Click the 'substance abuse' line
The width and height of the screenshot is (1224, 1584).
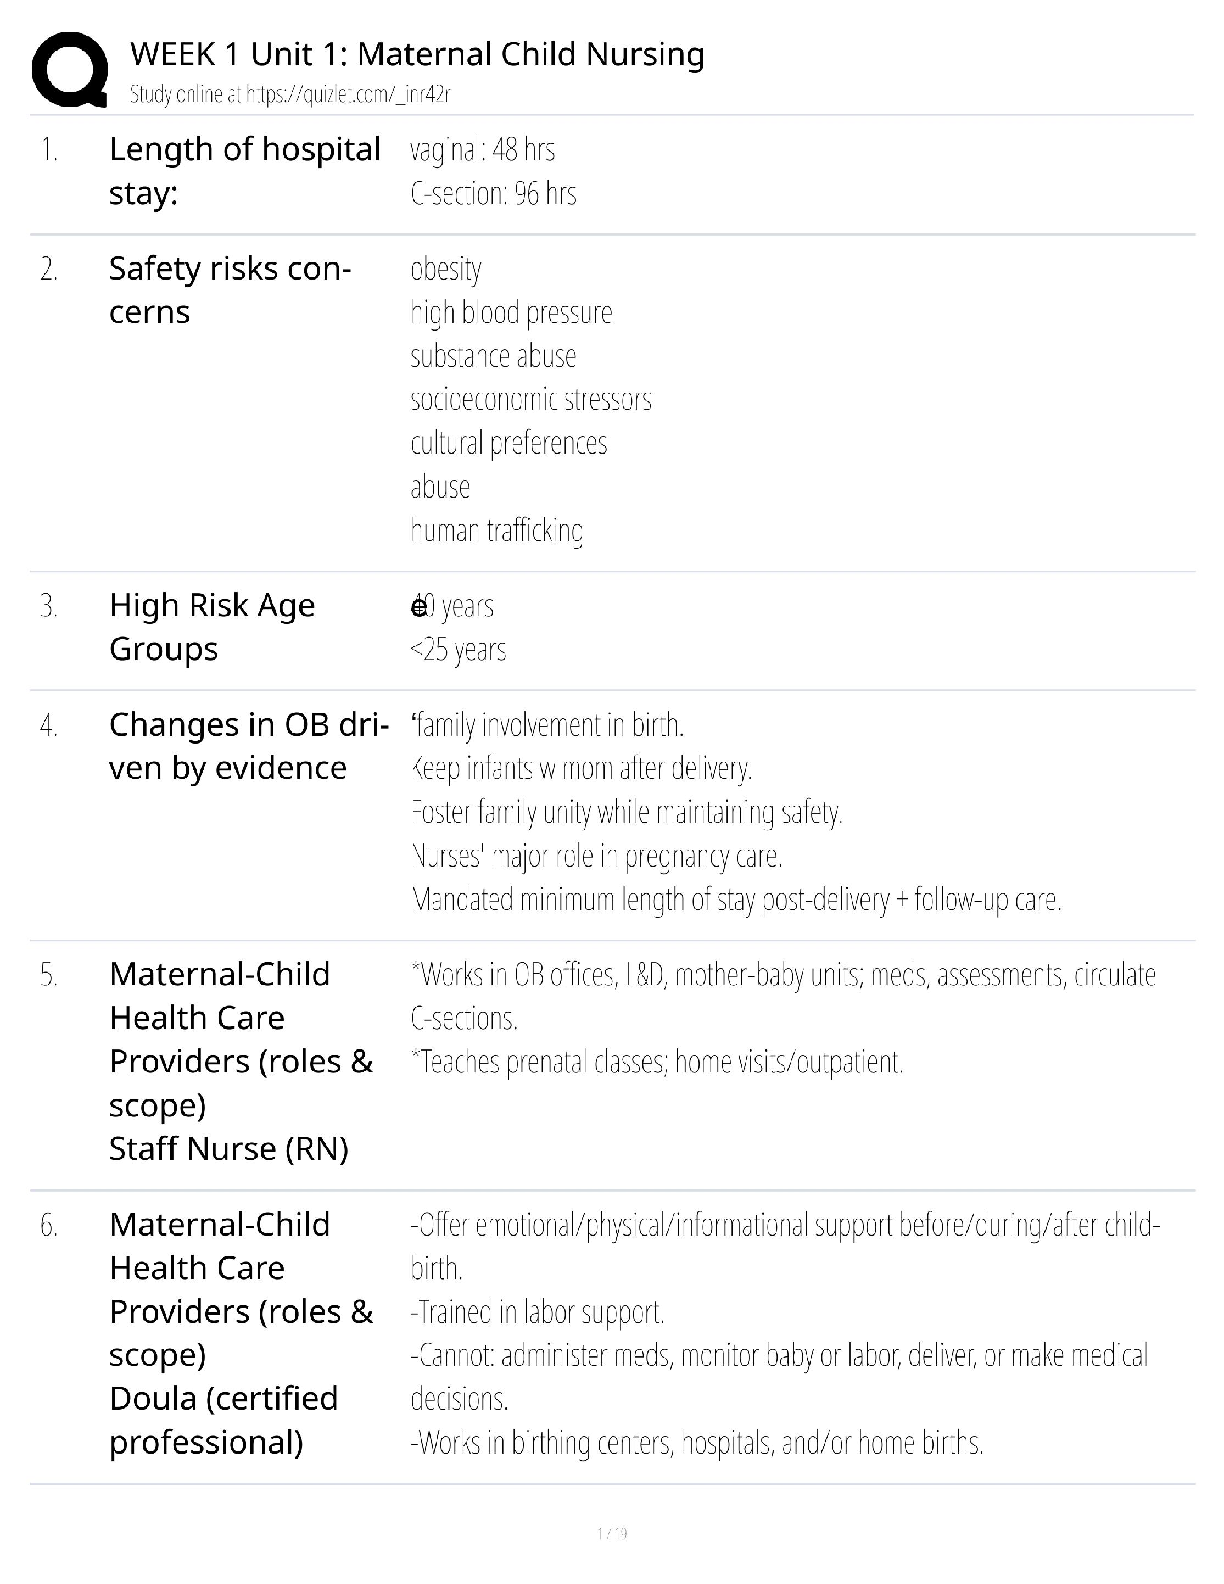(493, 356)
